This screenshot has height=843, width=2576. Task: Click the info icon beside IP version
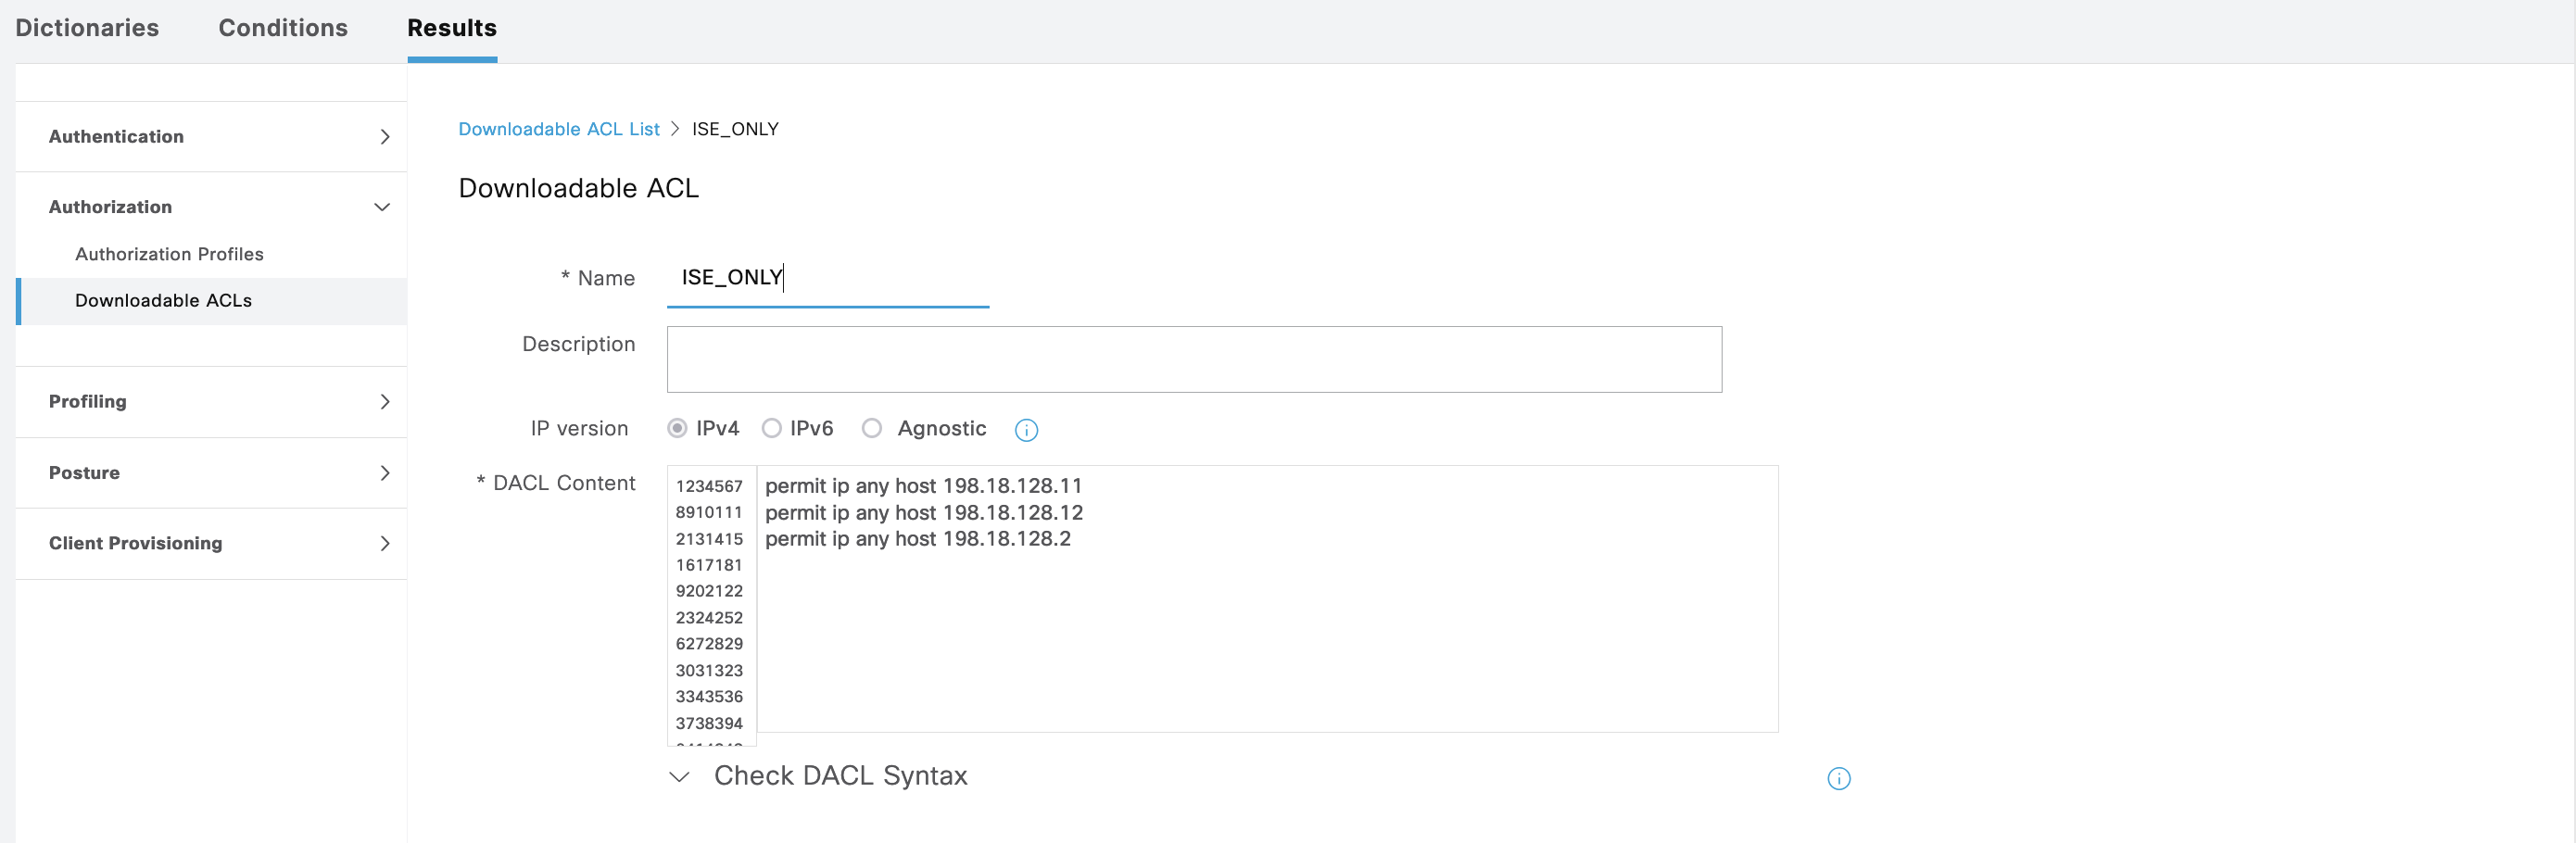[1026, 430]
